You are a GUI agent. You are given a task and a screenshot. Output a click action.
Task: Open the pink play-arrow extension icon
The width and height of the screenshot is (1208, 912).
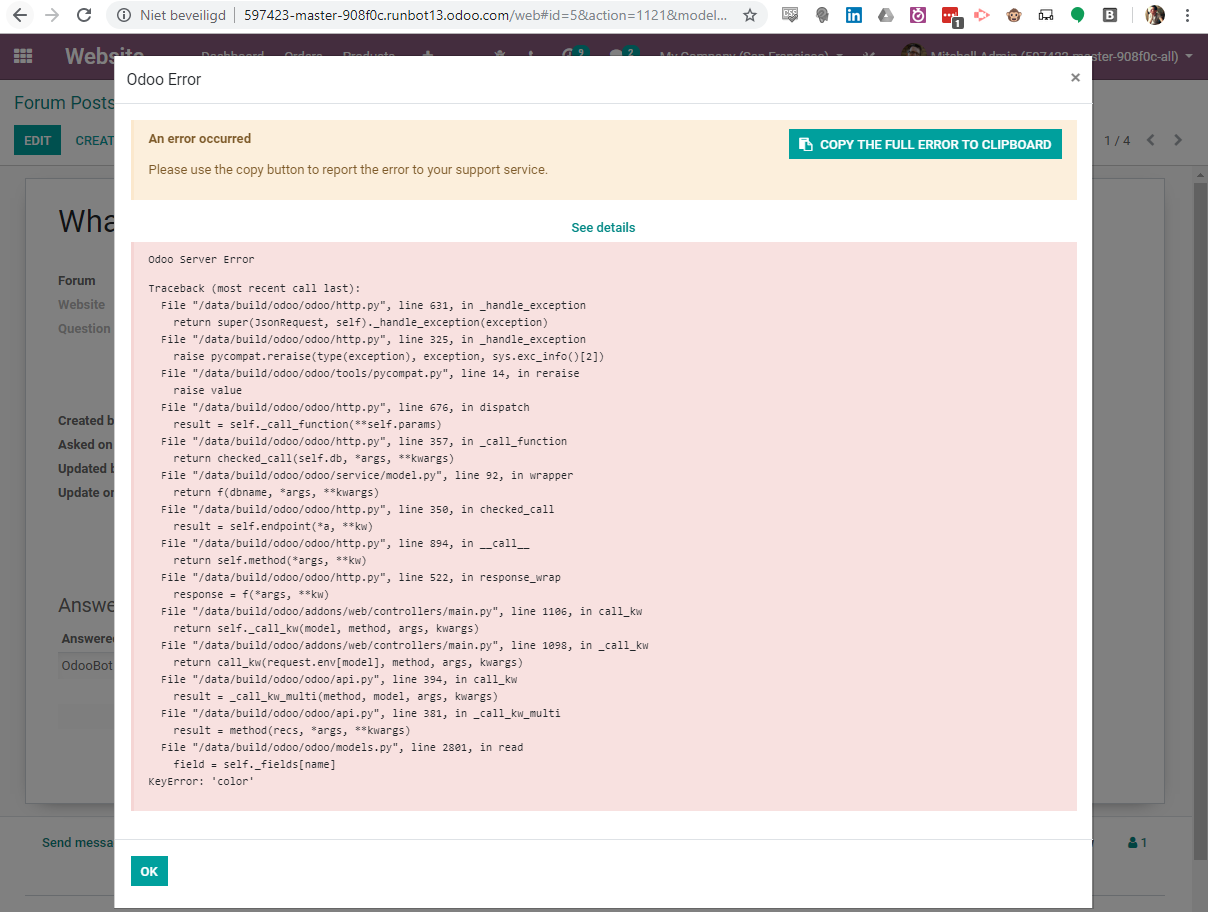(x=982, y=15)
